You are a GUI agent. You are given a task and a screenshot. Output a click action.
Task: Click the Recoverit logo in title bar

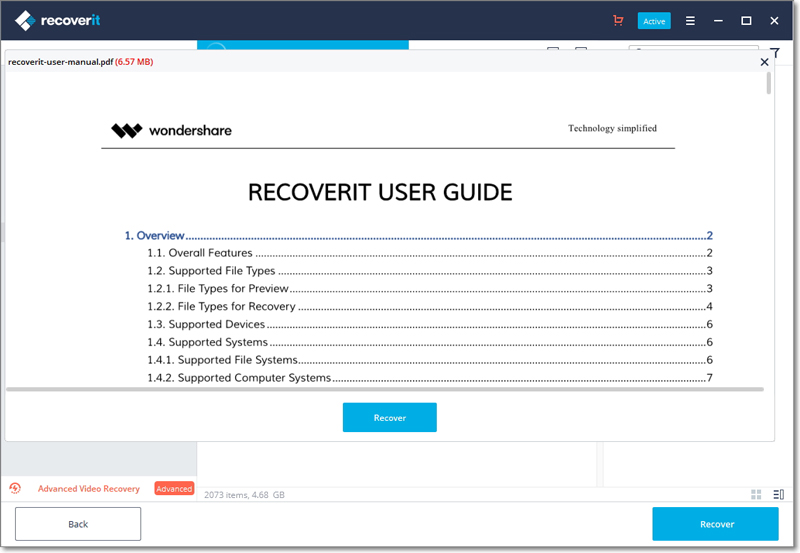pos(57,20)
